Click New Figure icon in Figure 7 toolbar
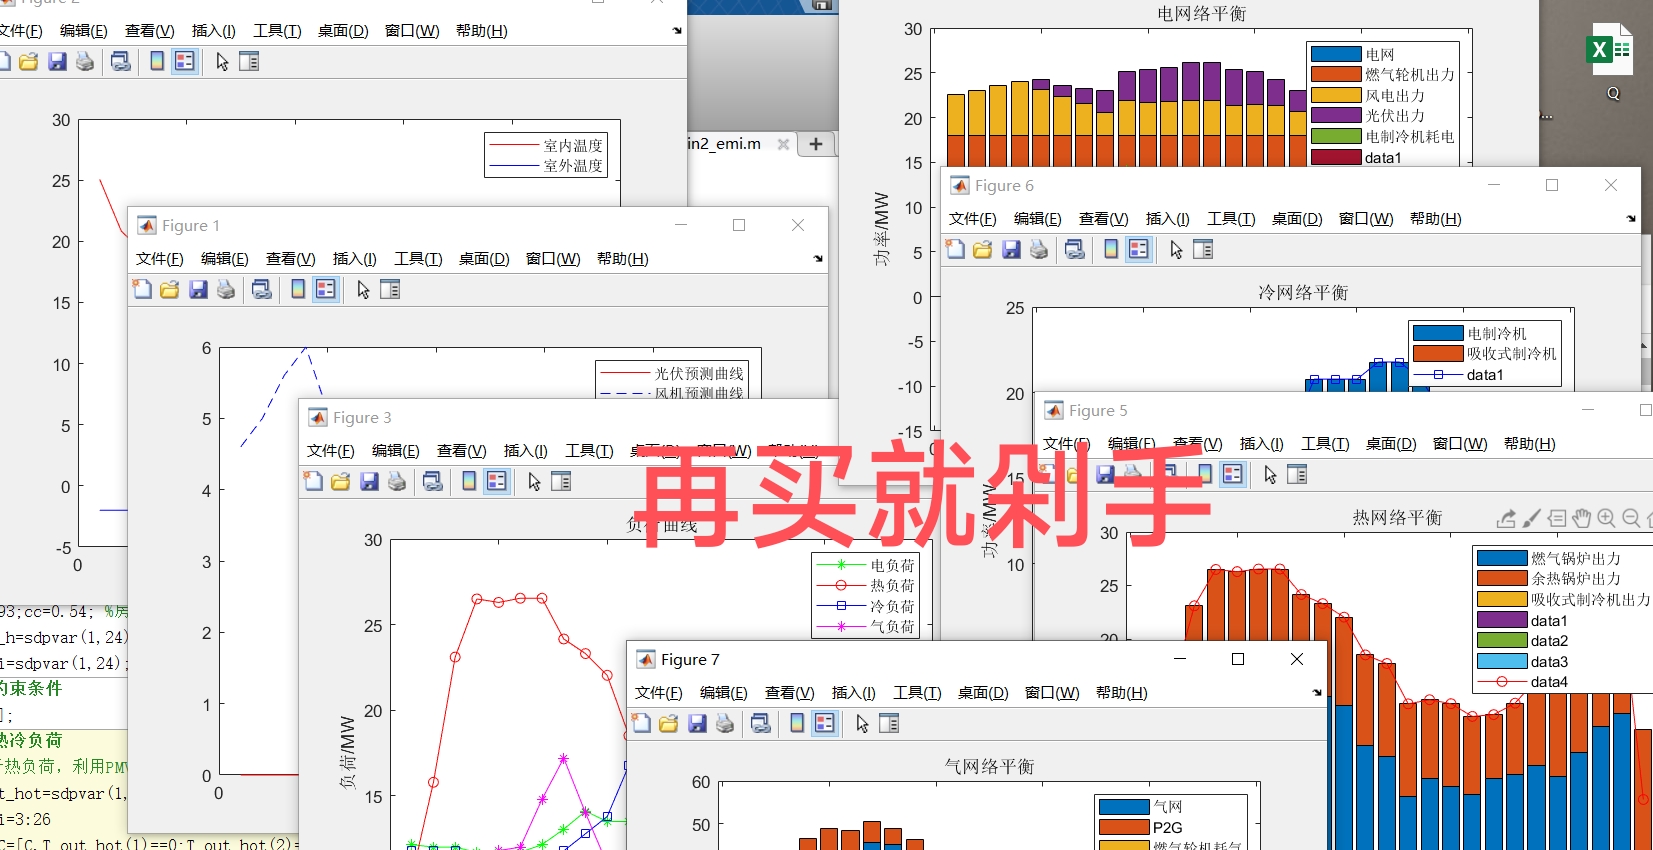1653x850 pixels. (641, 723)
